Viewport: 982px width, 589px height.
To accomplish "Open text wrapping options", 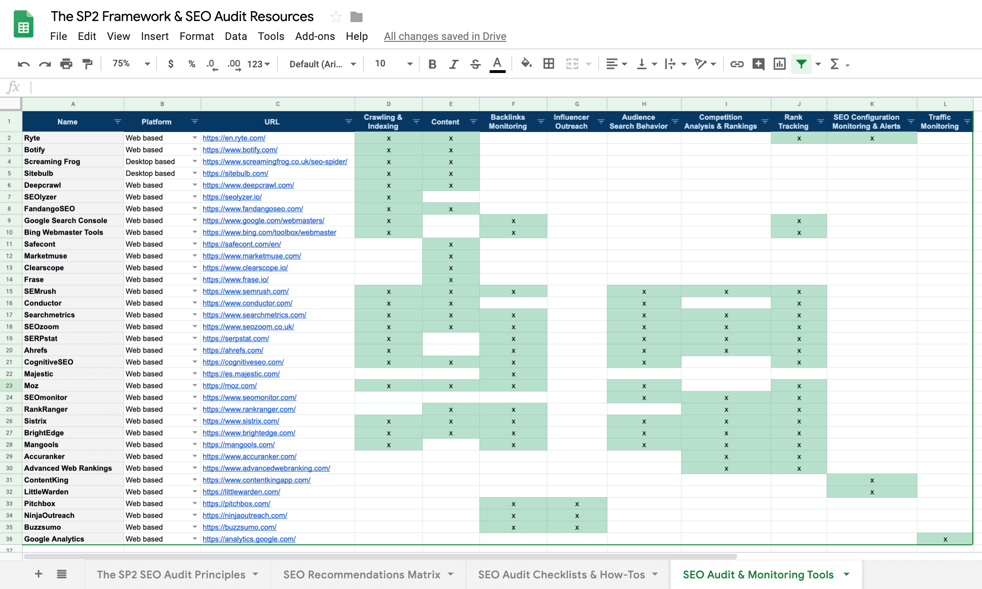I will click(675, 64).
